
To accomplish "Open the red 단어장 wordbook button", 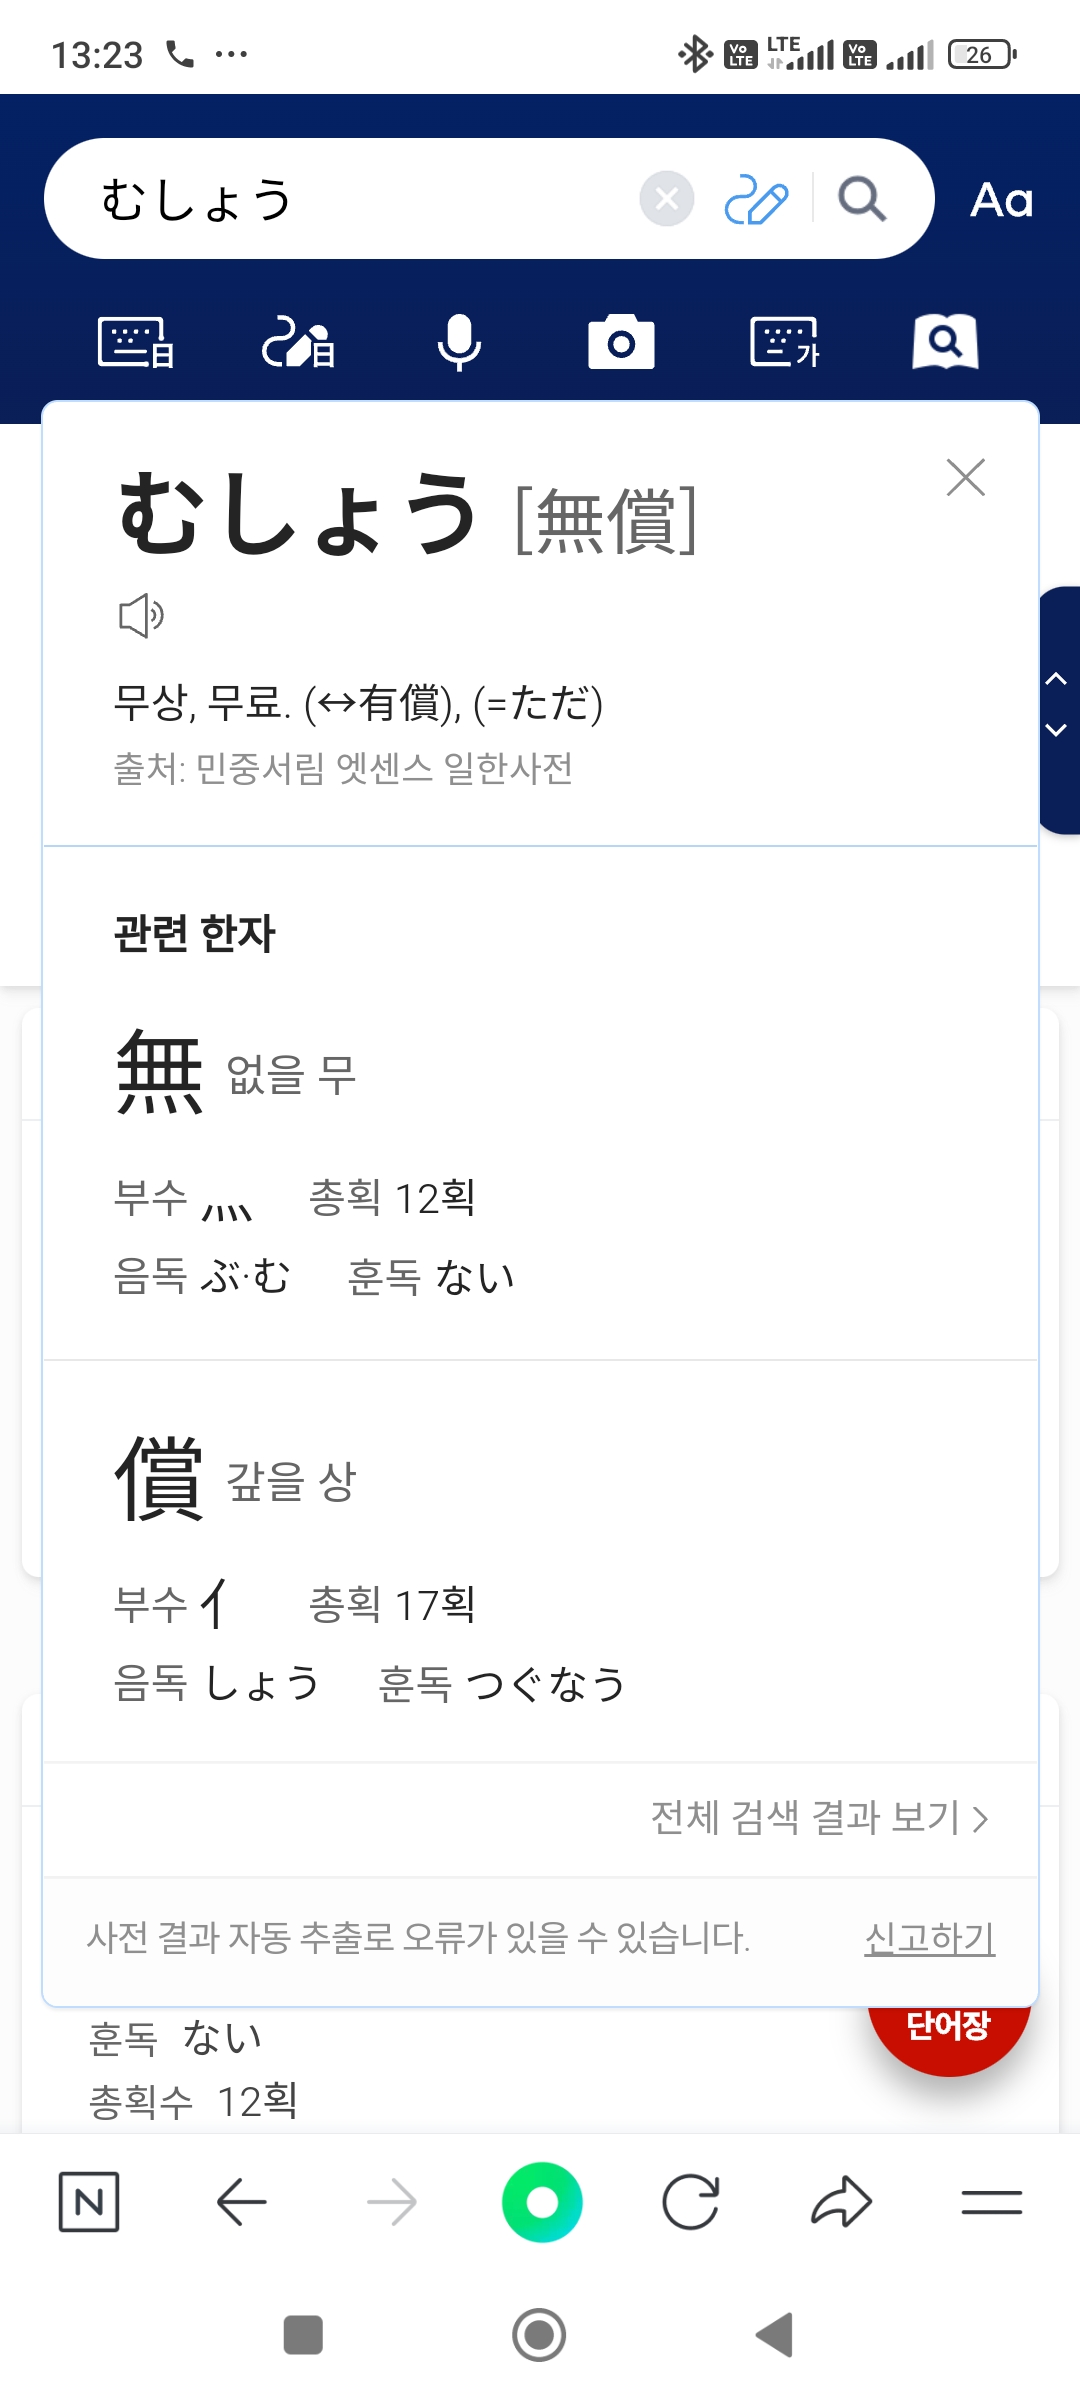I will click(x=948, y=2030).
